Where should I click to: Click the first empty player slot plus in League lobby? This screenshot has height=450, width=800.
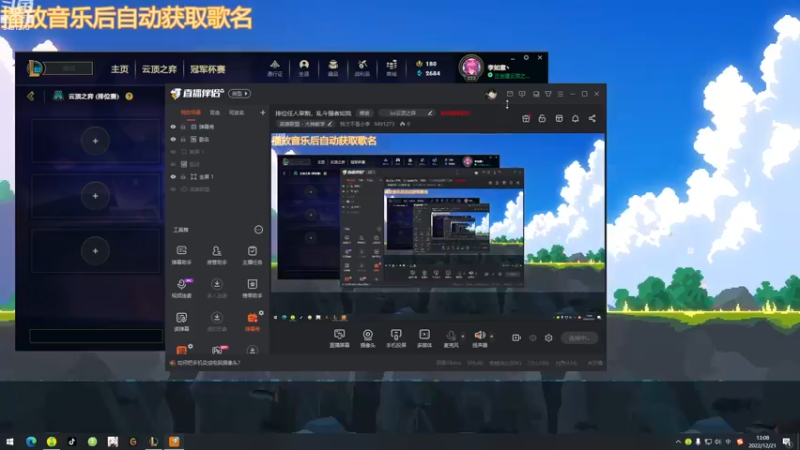click(95, 141)
